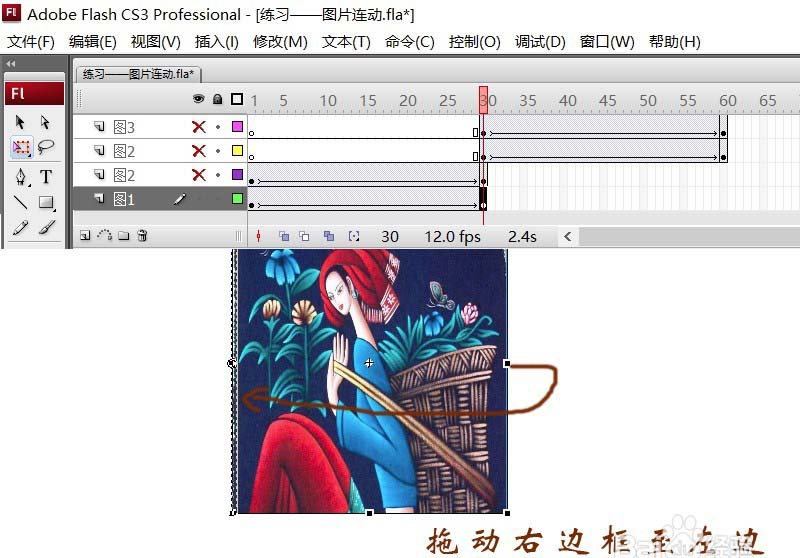Click the bottom-center transform handle of the image
The width and height of the screenshot is (800, 558).
[369, 512]
